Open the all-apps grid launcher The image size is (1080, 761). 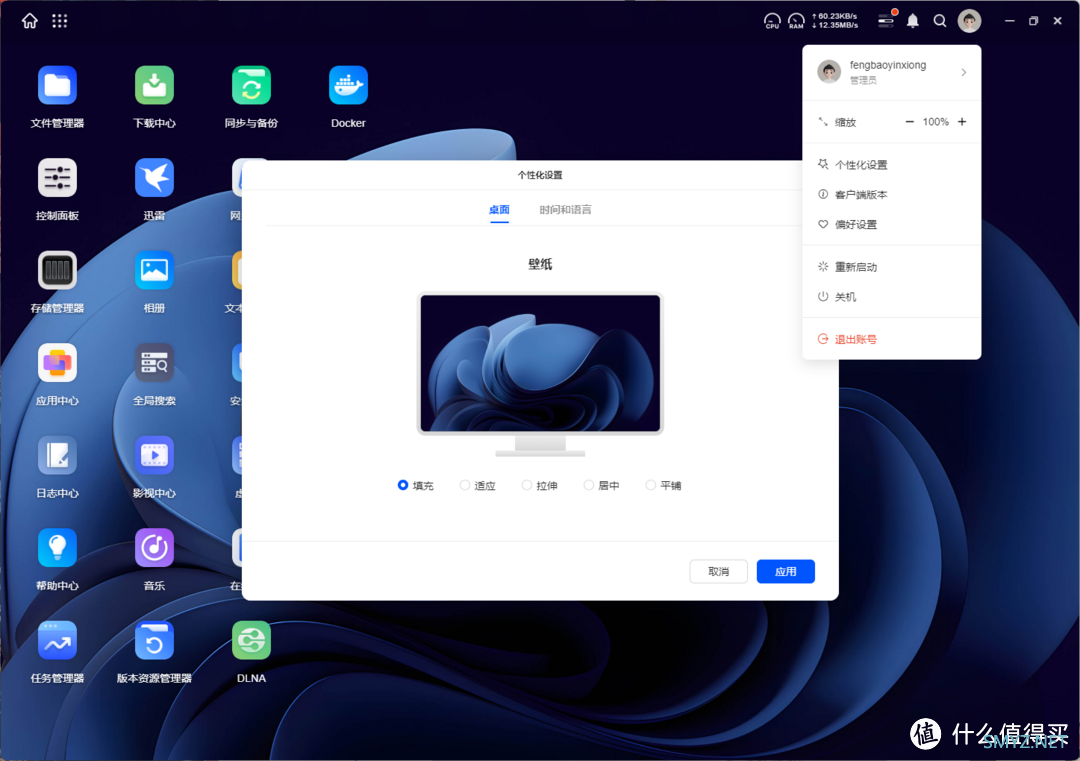click(x=60, y=21)
